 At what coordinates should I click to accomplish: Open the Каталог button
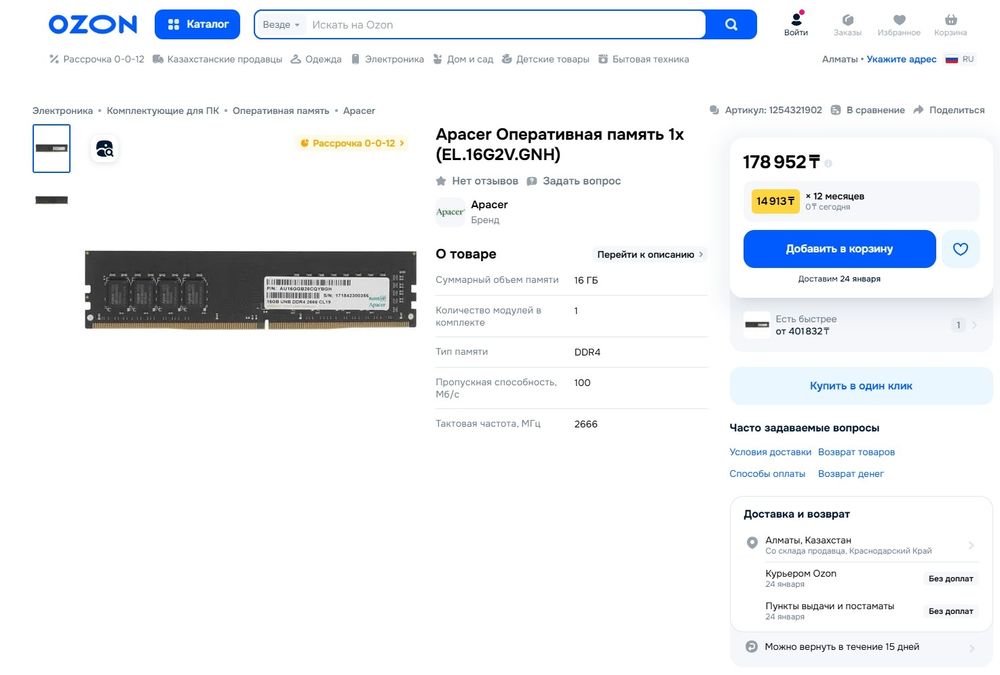[197, 24]
